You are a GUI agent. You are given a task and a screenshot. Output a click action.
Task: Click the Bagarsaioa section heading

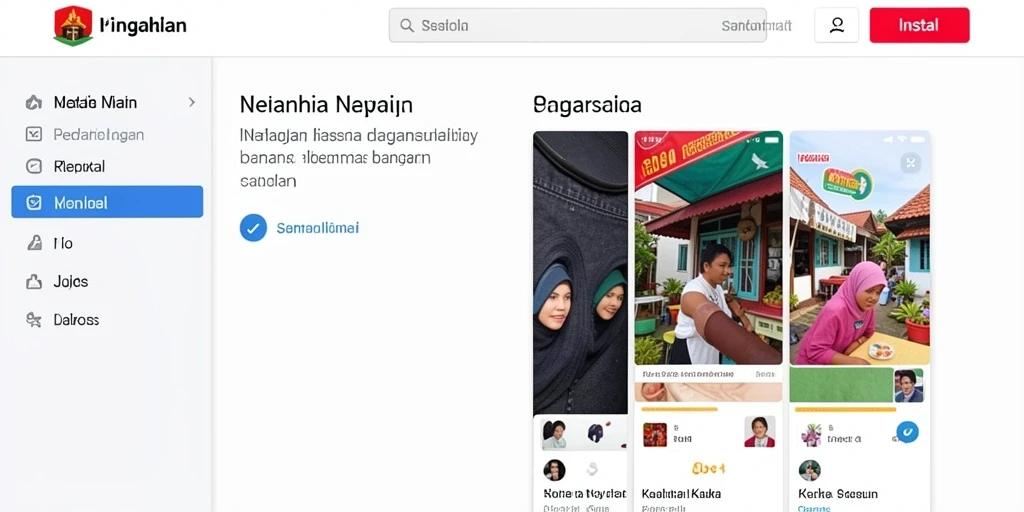(x=587, y=104)
